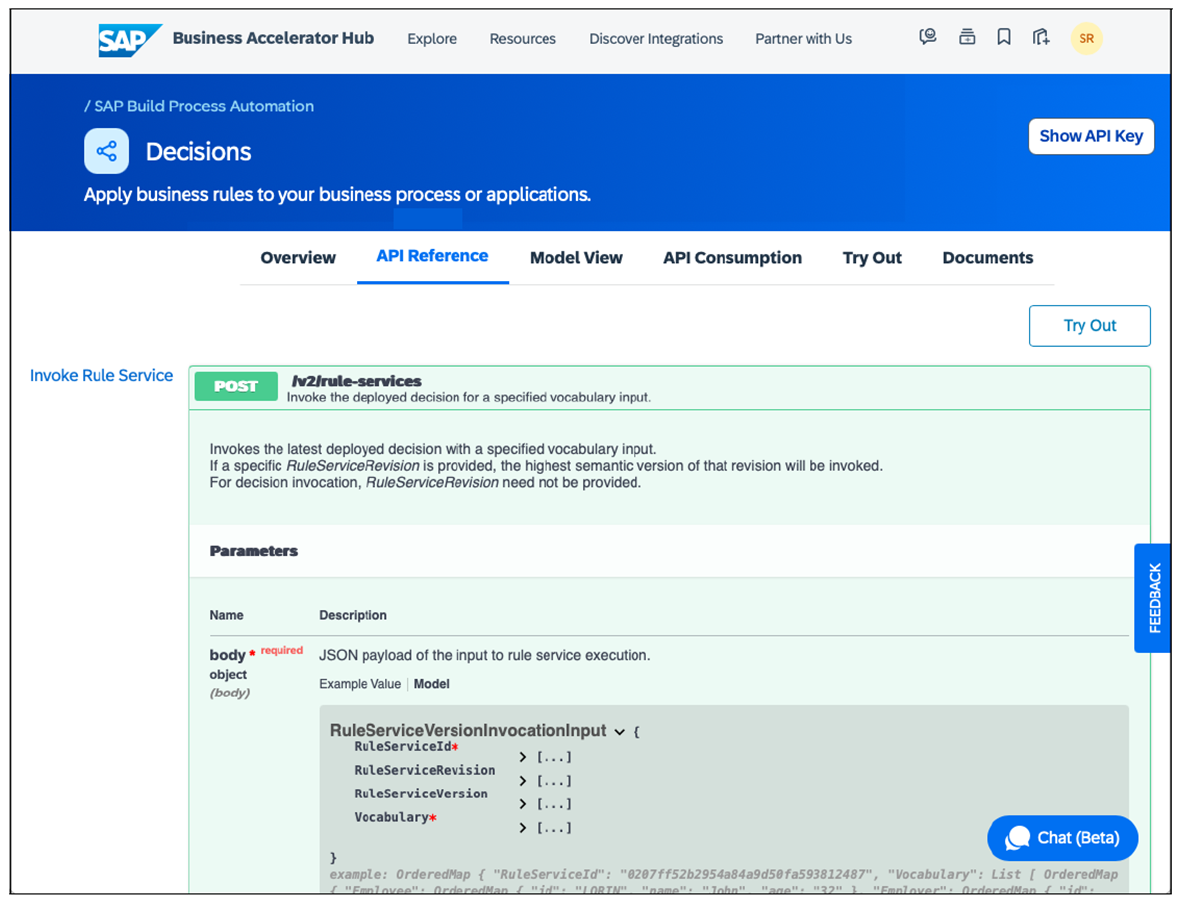Open the Chat (Beta) bubble
Screen dimensions: 1182x898
pos(1062,838)
